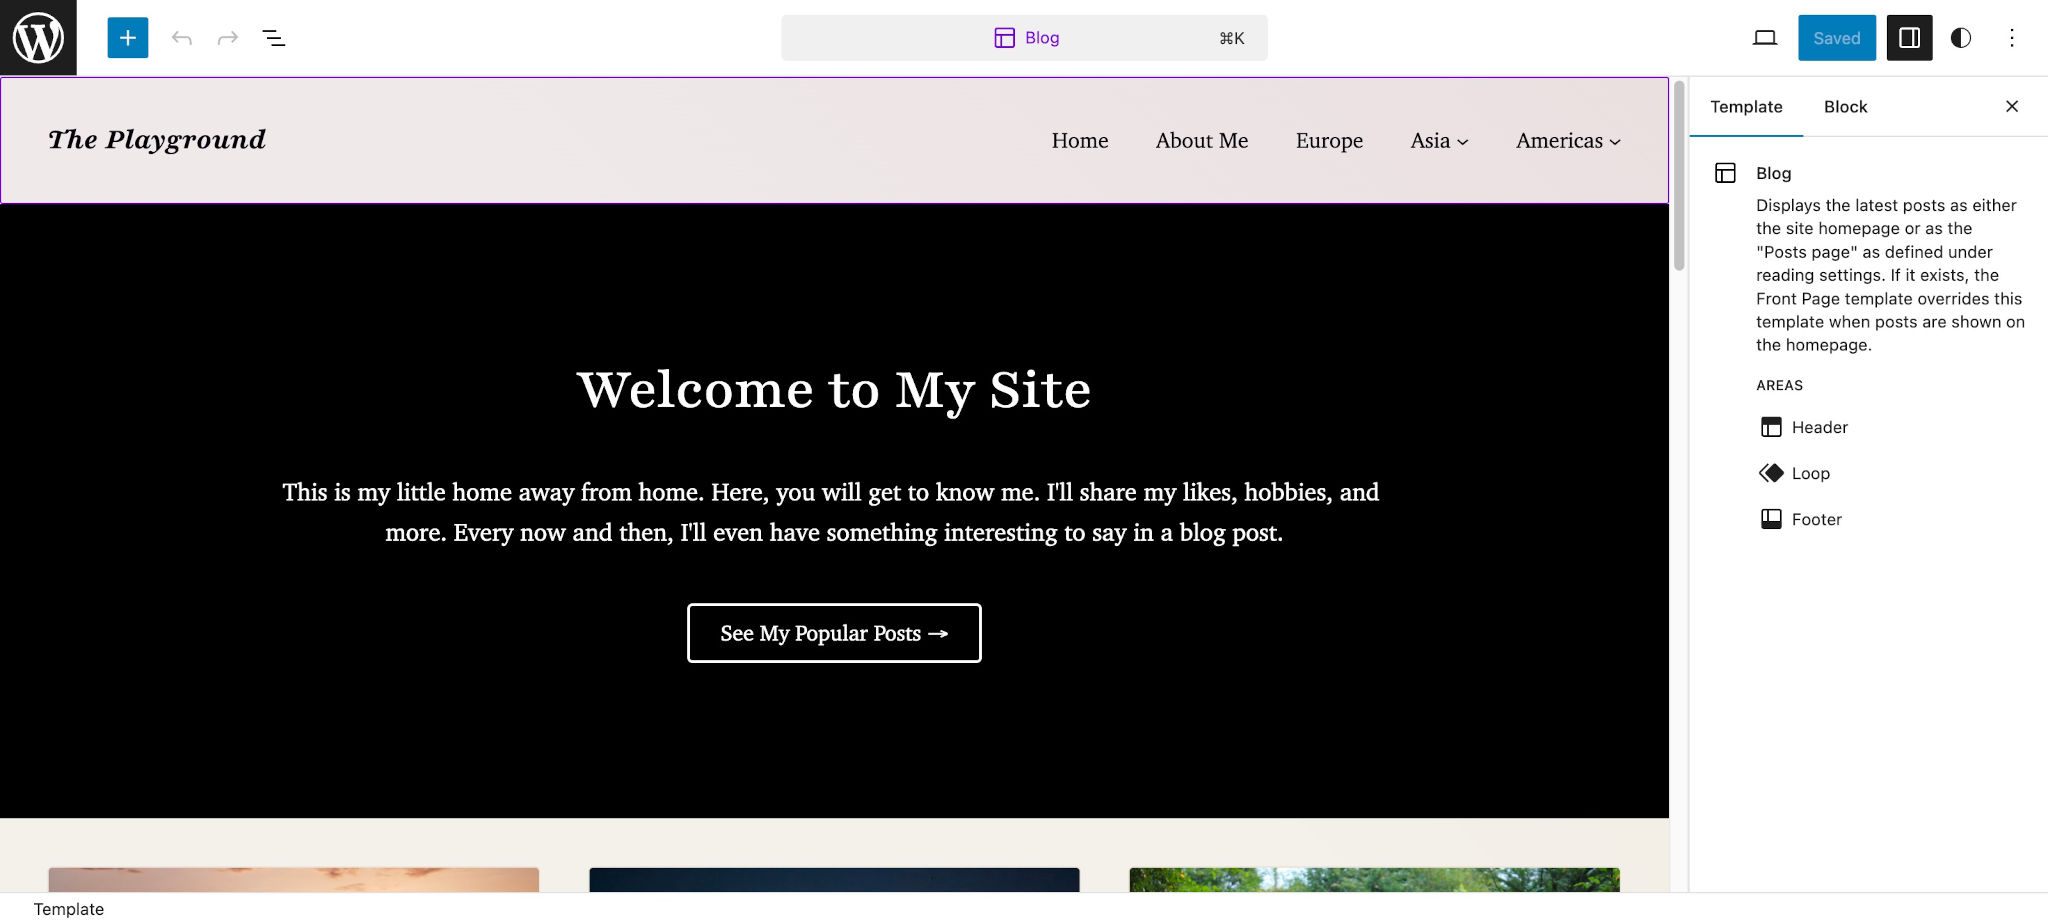Image resolution: width=2048 pixels, height=924 pixels.
Task: Close the Template settings panel
Action: click(2012, 107)
